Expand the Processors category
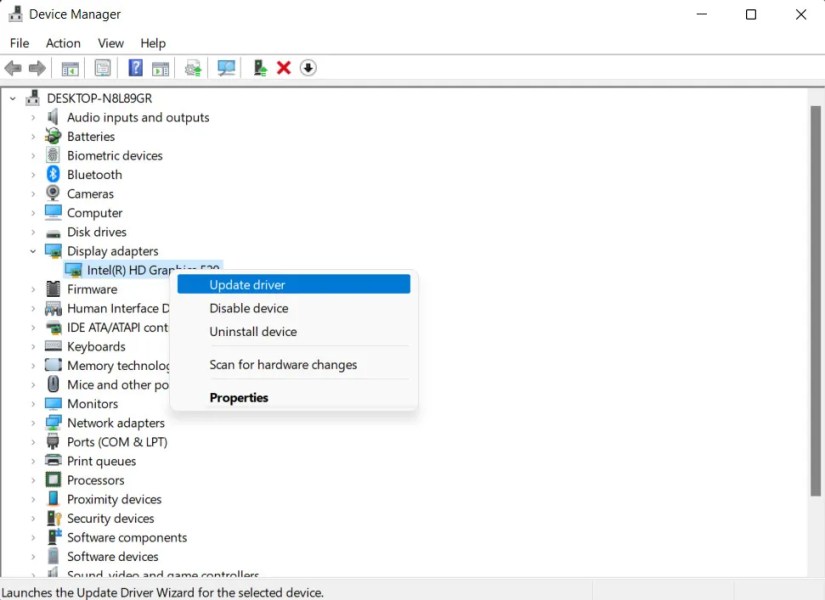 coord(31,480)
